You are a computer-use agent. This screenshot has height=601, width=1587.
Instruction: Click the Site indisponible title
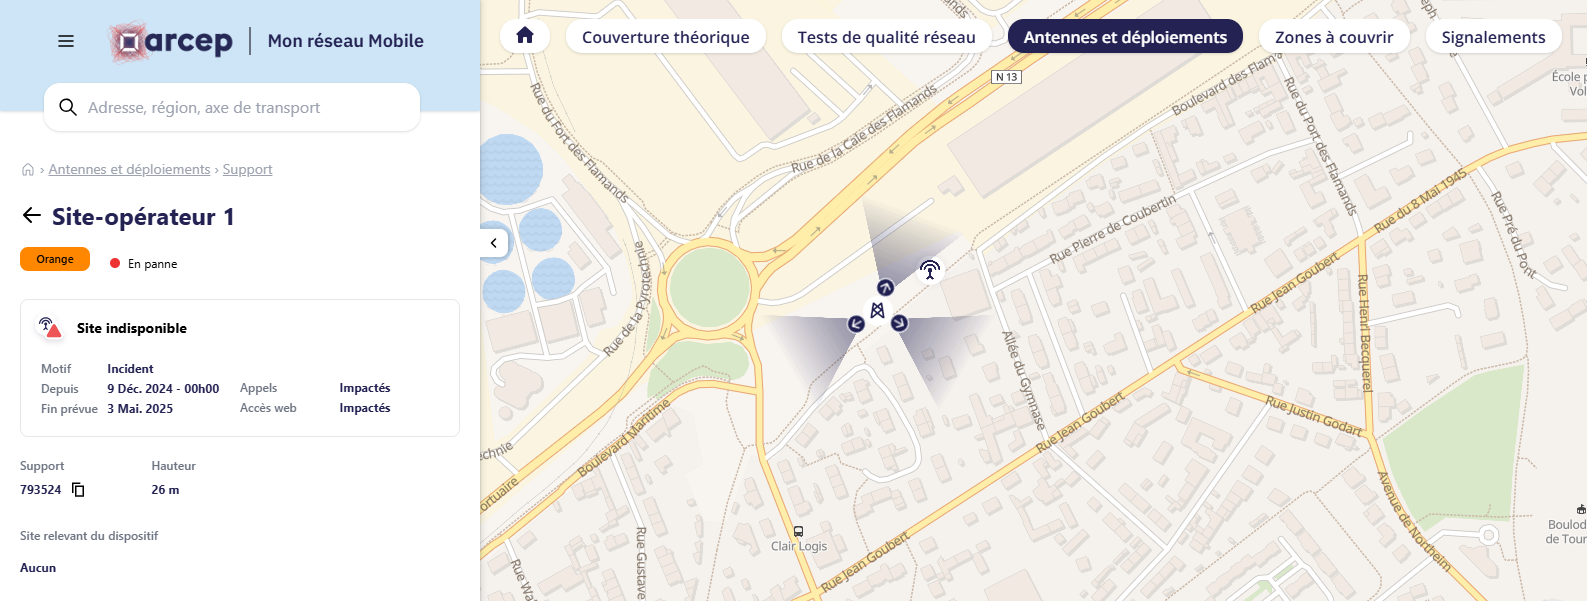(132, 328)
